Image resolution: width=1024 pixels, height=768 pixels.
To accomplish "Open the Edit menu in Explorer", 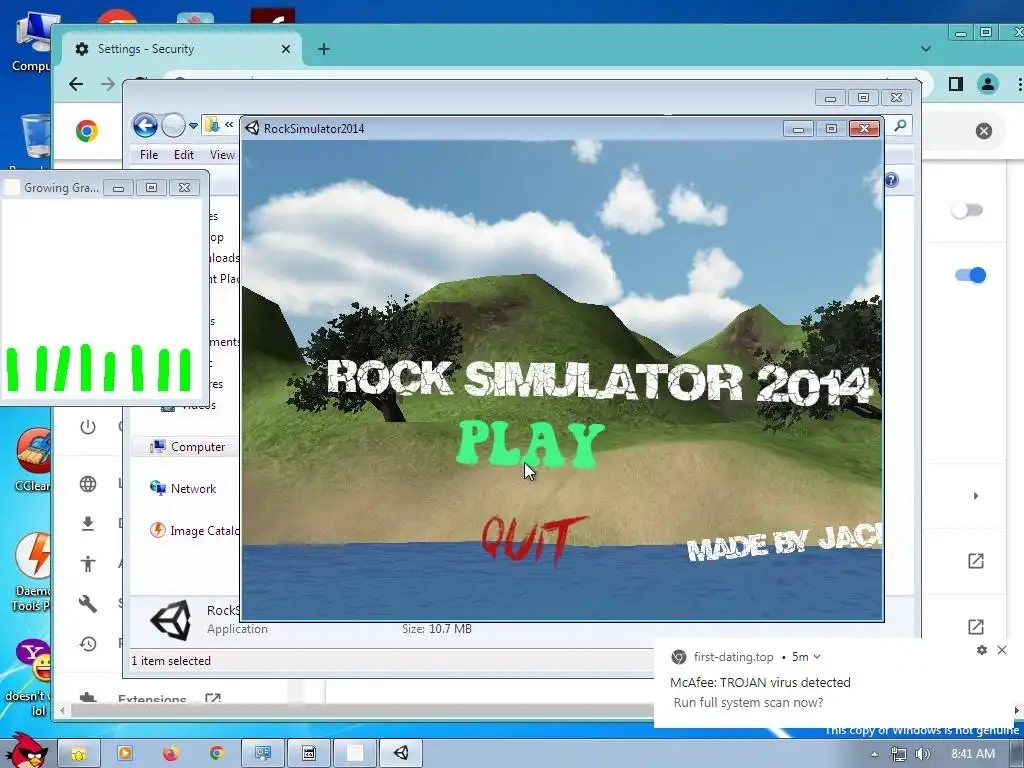I will pos(184,155).
